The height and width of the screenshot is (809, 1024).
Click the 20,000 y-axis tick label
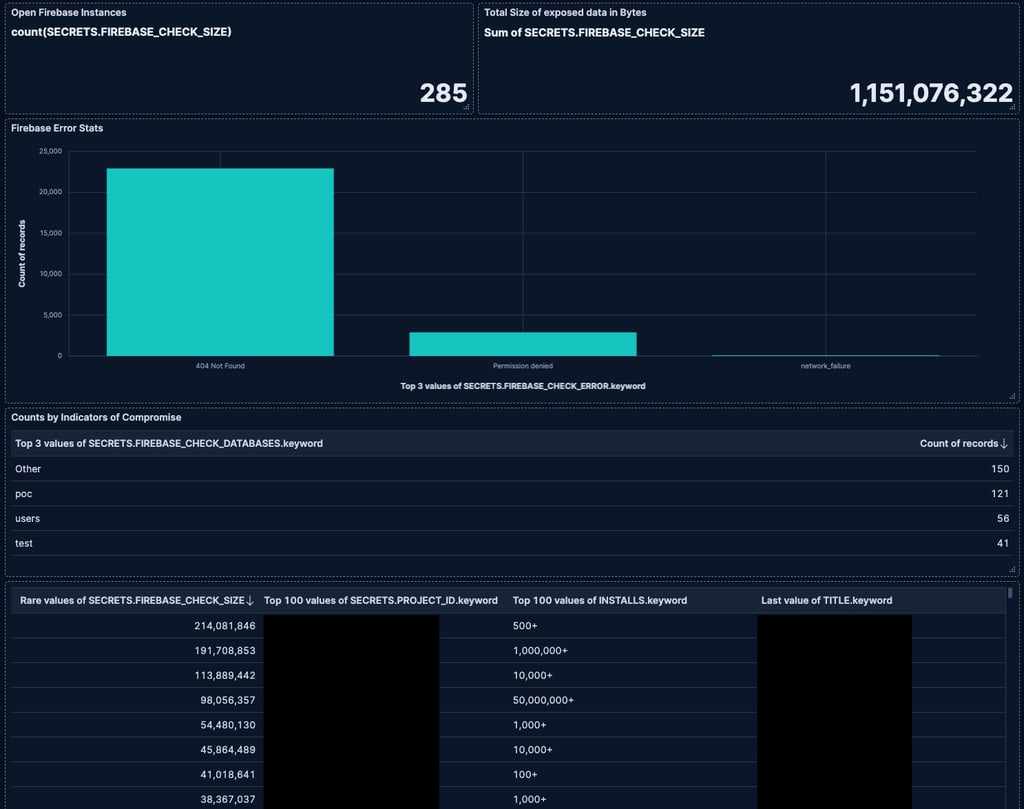coord(50,192)
